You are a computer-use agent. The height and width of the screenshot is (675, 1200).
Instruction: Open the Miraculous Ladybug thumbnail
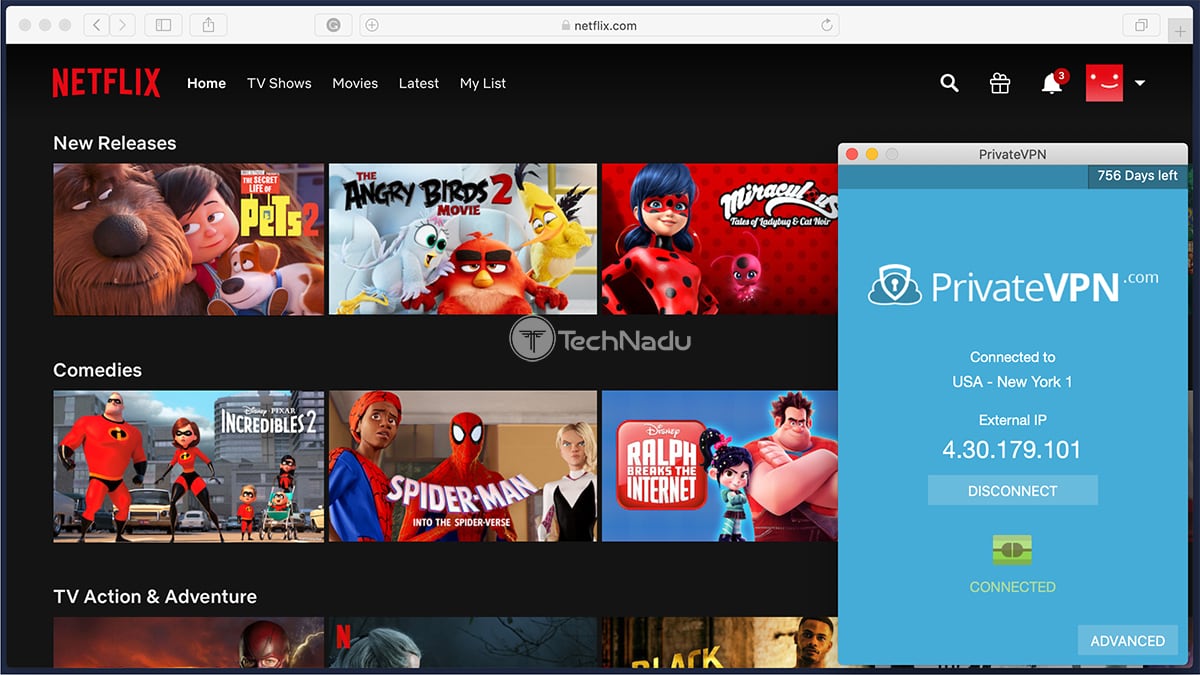click(x=720, y=240)
